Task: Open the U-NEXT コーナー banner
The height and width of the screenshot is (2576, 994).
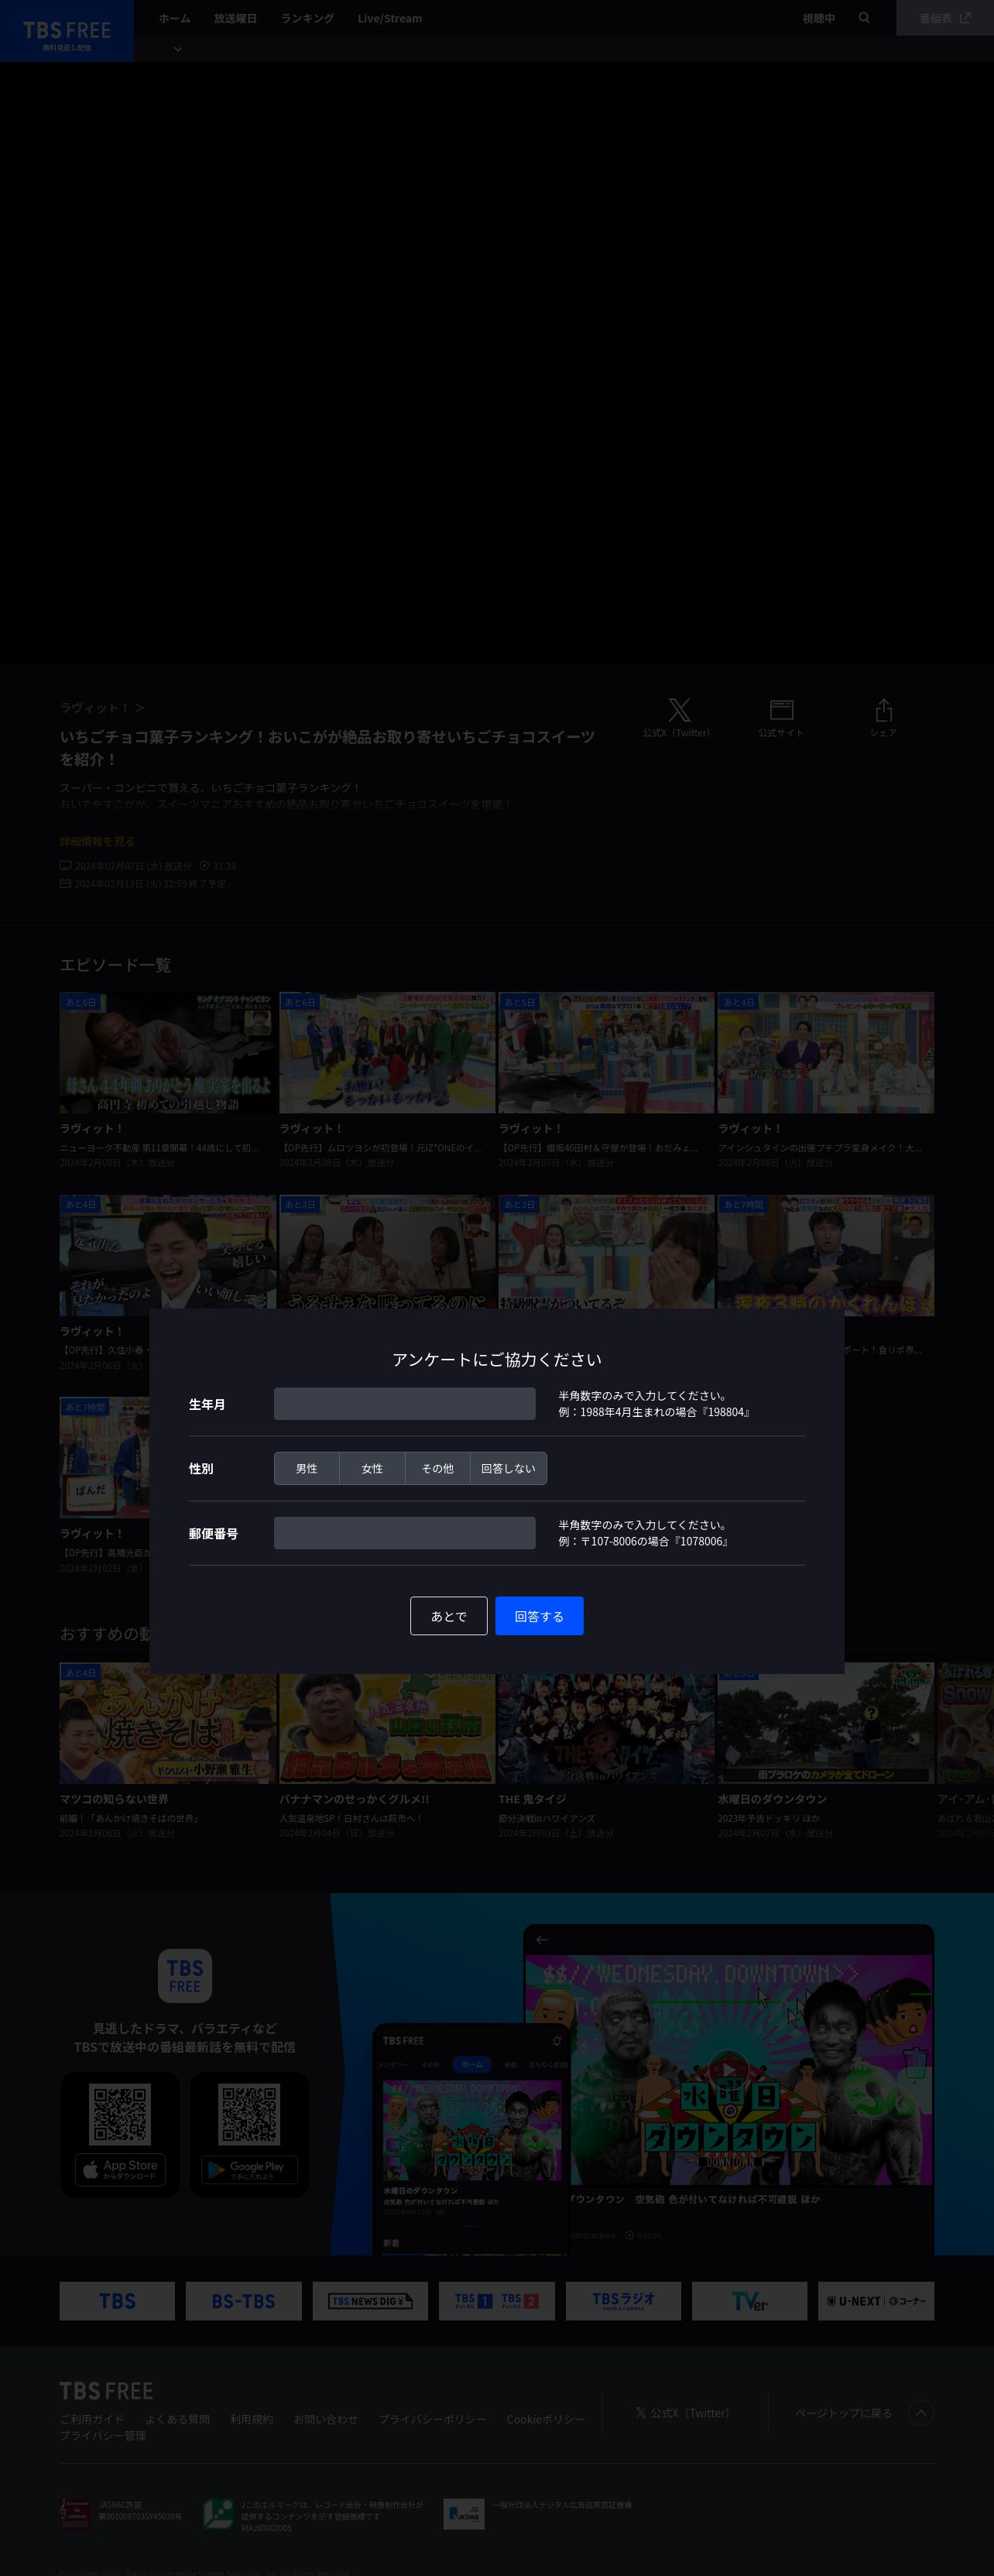Action: 876,2301
